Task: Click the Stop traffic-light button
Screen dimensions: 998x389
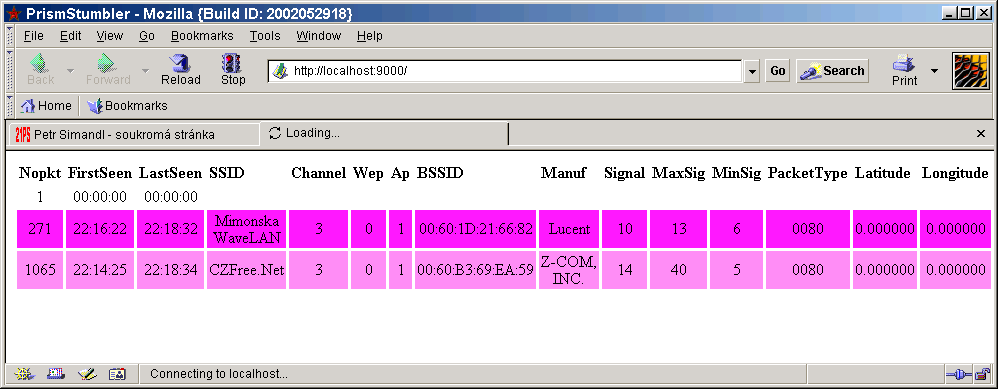Action: [233, 69]
